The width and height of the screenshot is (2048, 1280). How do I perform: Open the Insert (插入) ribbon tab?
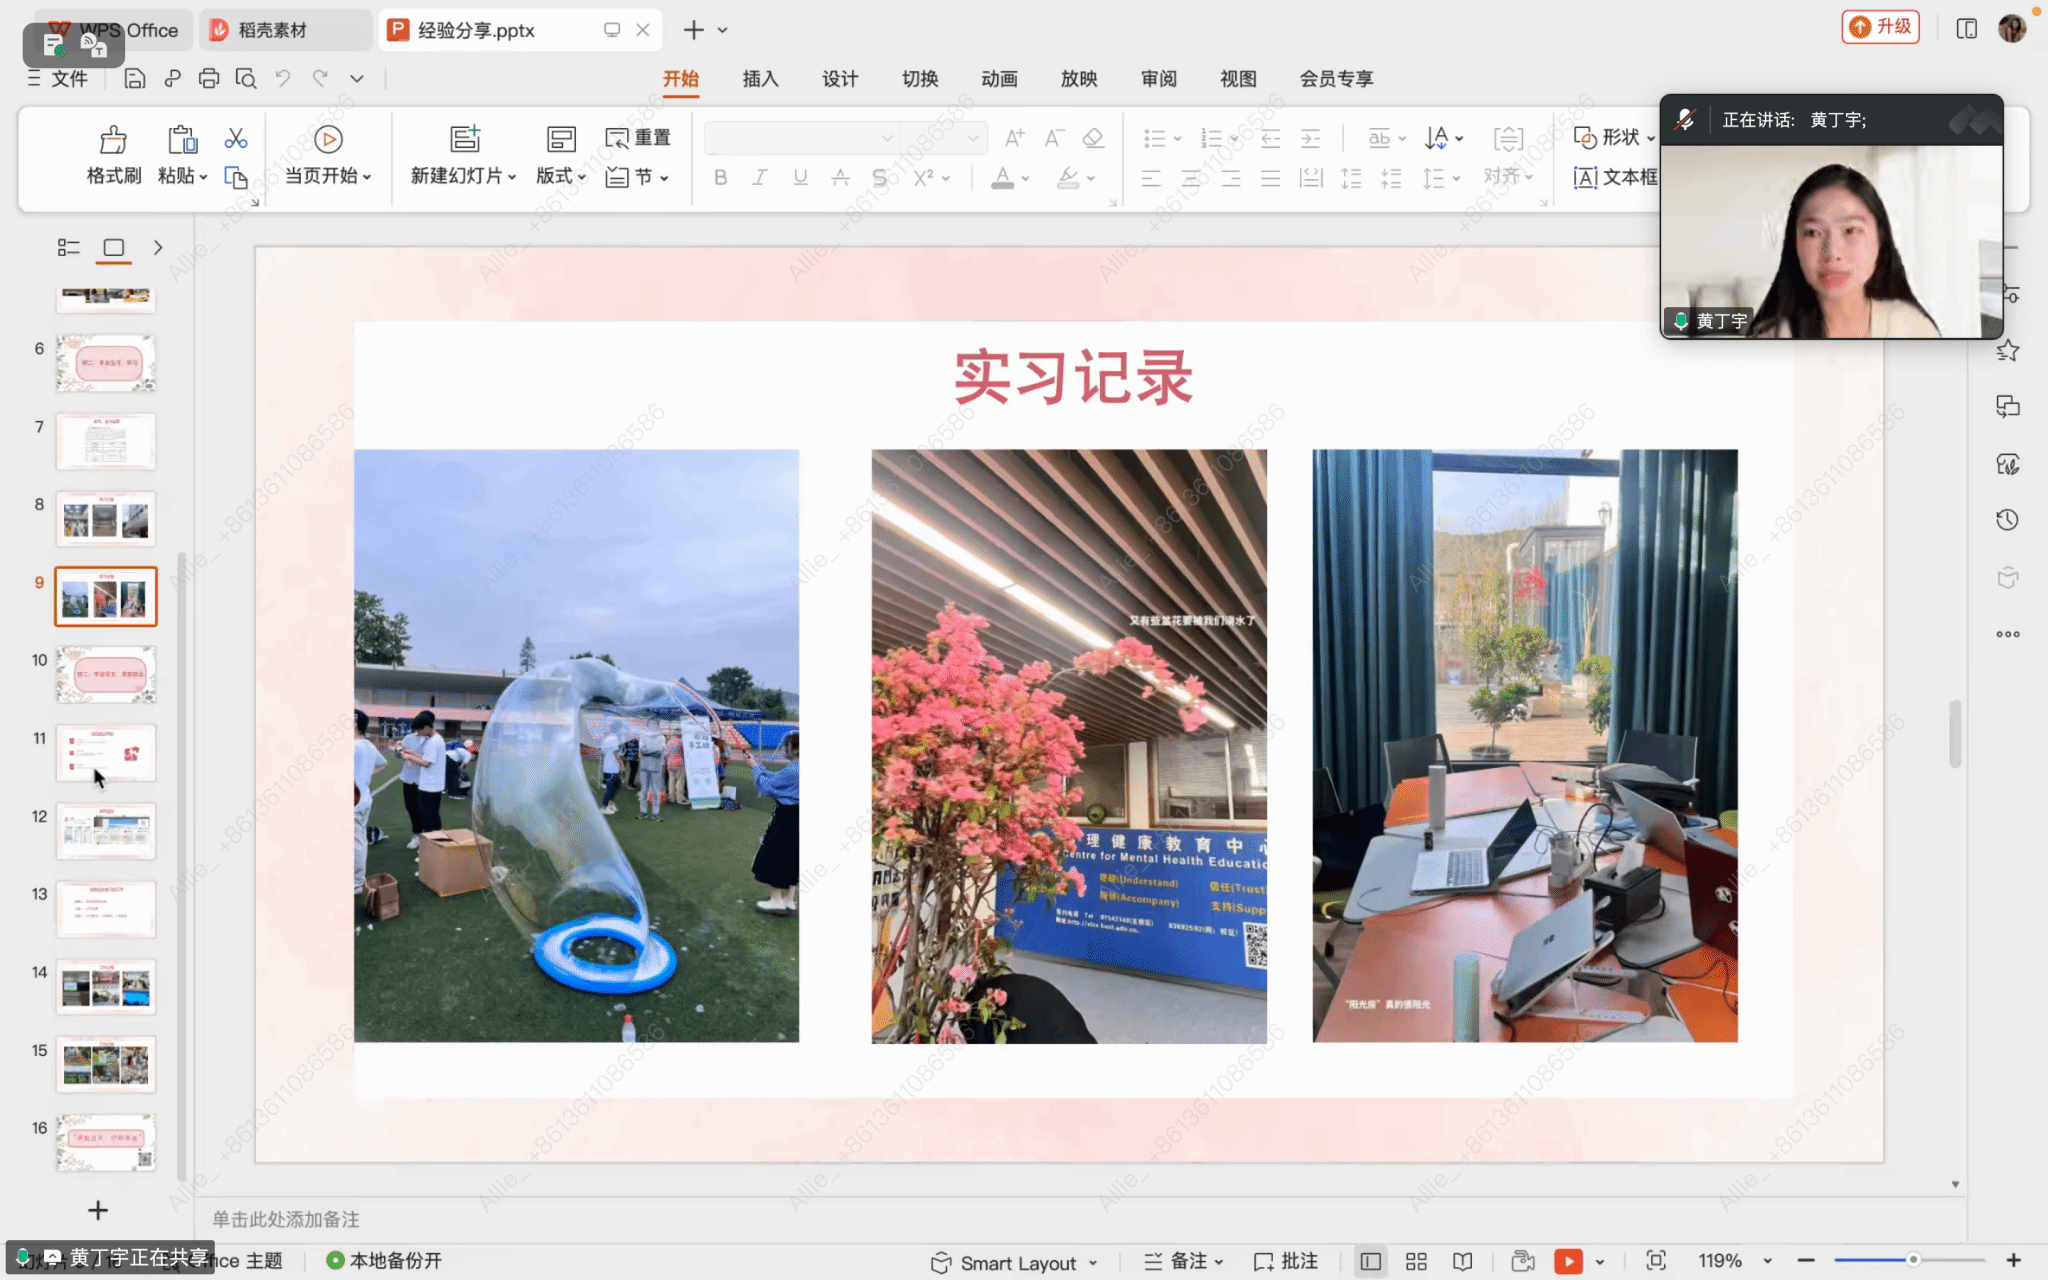pyautogui.click(x=760, y=78)
